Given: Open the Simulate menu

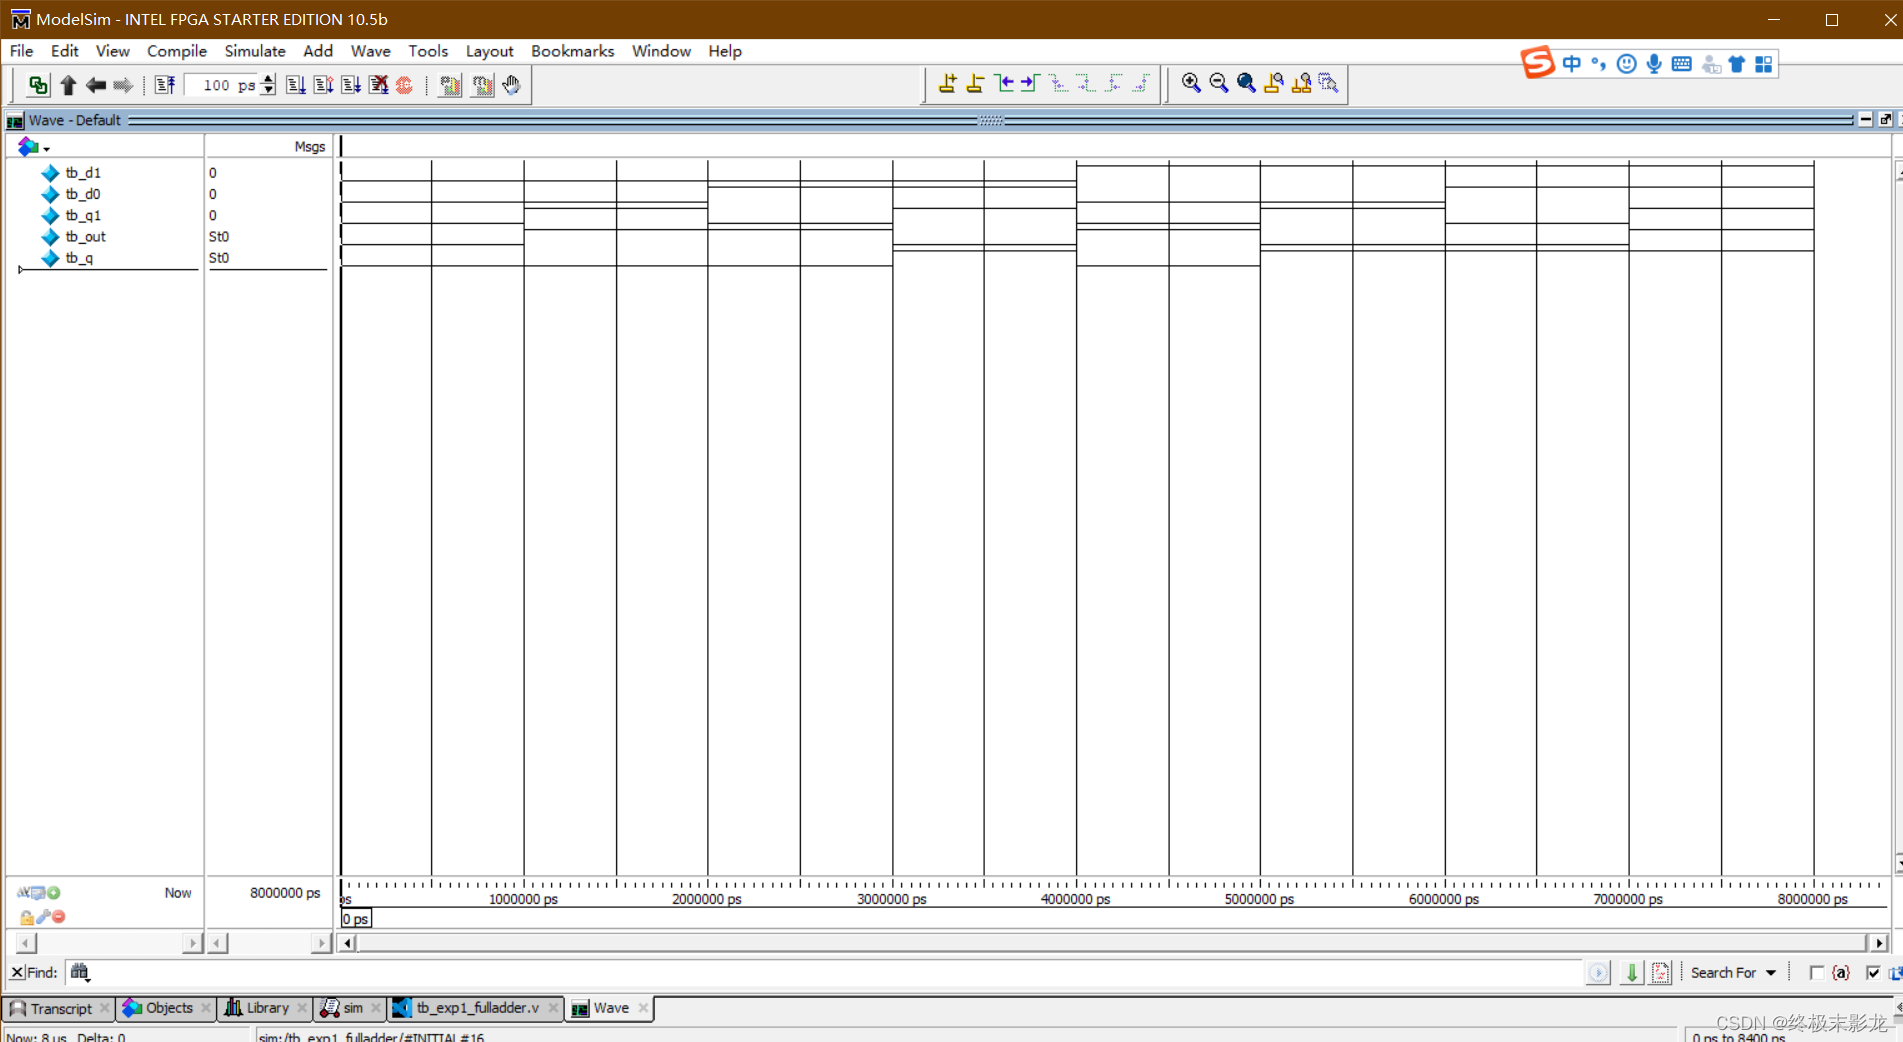Looking at the screenshot, I should 254,51.
